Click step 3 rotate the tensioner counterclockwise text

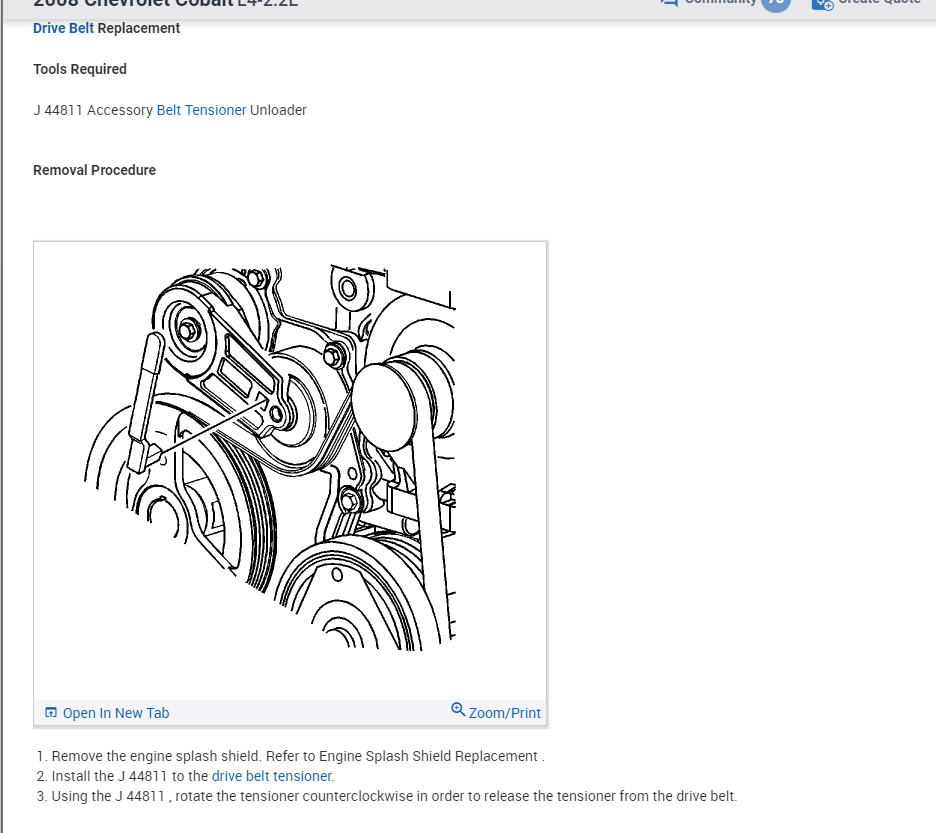(x=394, y=796)
